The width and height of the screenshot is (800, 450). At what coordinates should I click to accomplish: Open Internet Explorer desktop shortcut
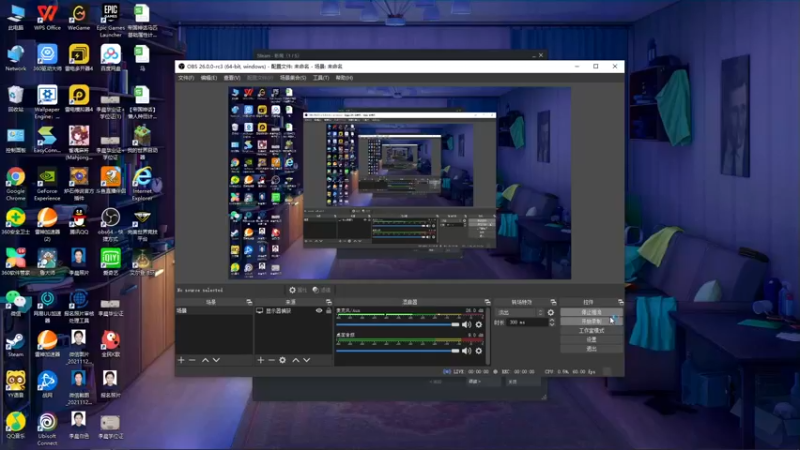pos(142,184)
